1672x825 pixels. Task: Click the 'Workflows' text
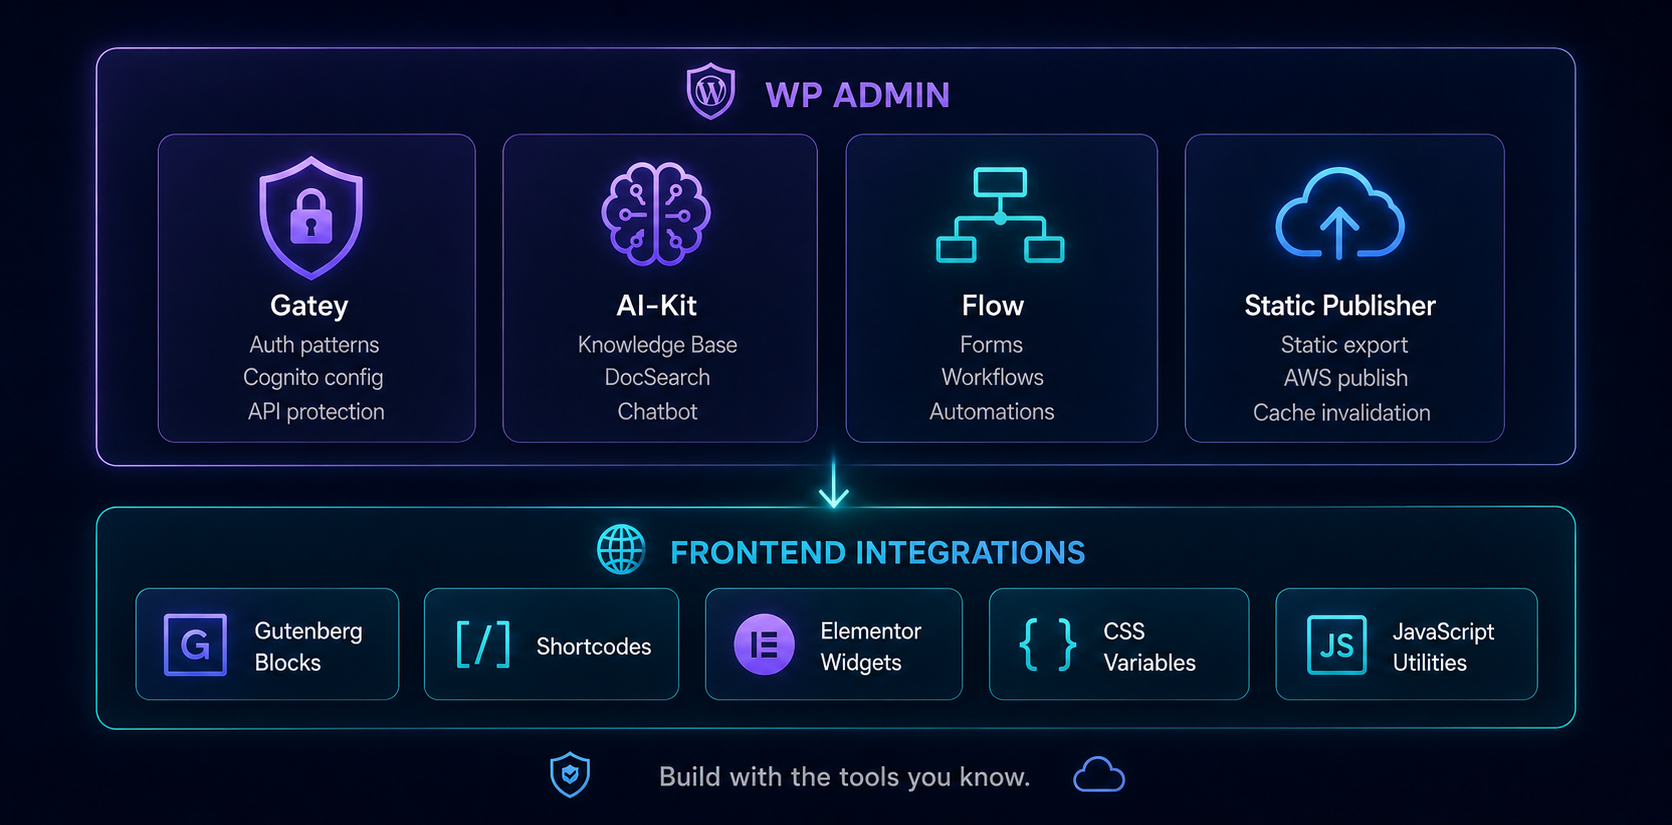[992, 378]
